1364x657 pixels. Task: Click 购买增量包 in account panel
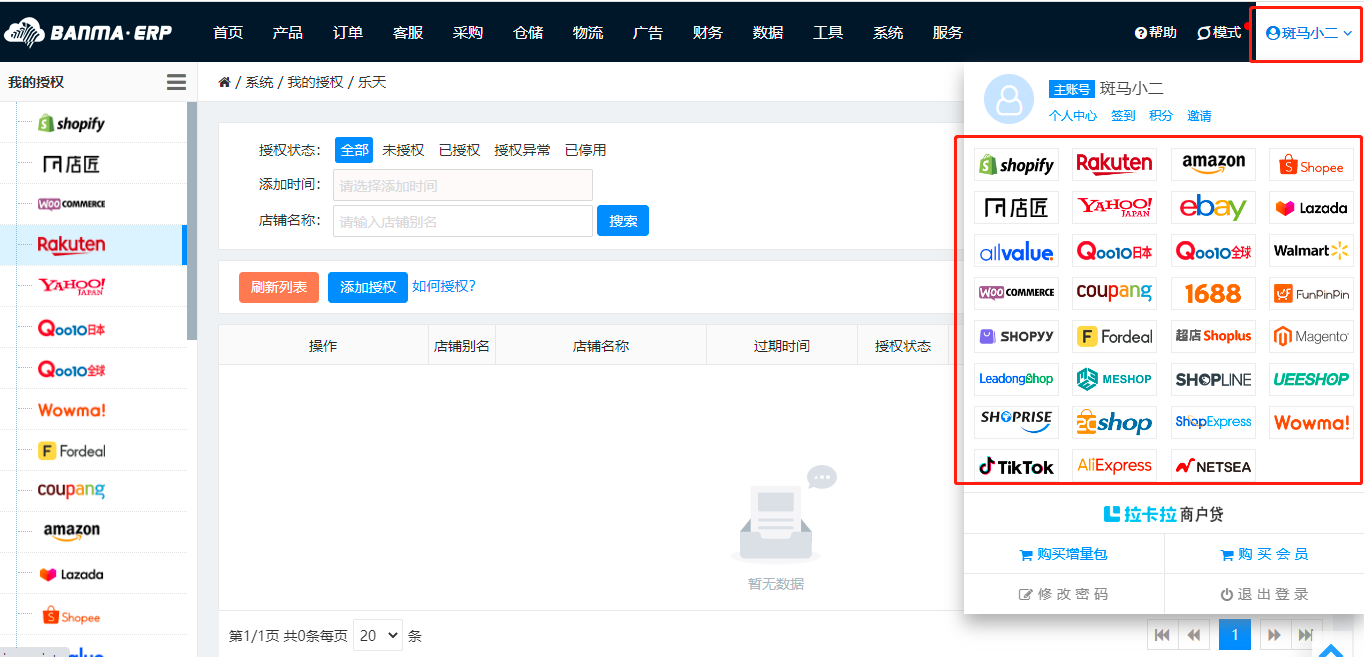click(1064, 554)
